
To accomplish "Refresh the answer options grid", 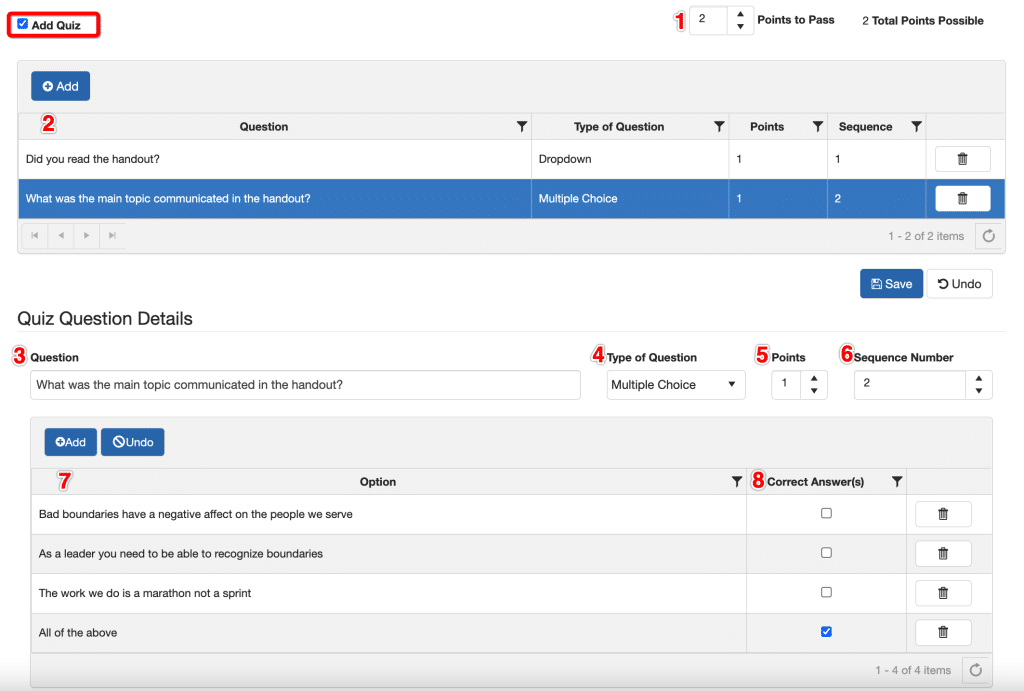I will pos(975,670).
